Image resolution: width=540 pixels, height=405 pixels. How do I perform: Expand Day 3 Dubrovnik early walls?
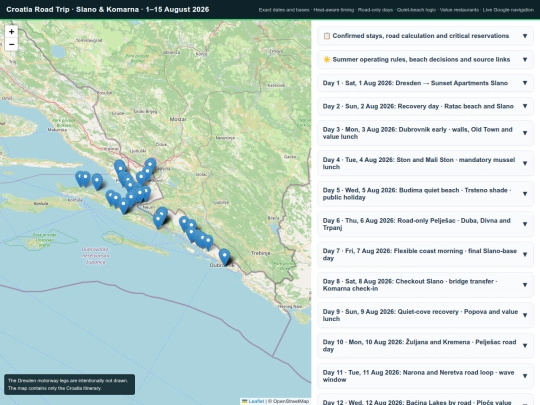(425, 133)
